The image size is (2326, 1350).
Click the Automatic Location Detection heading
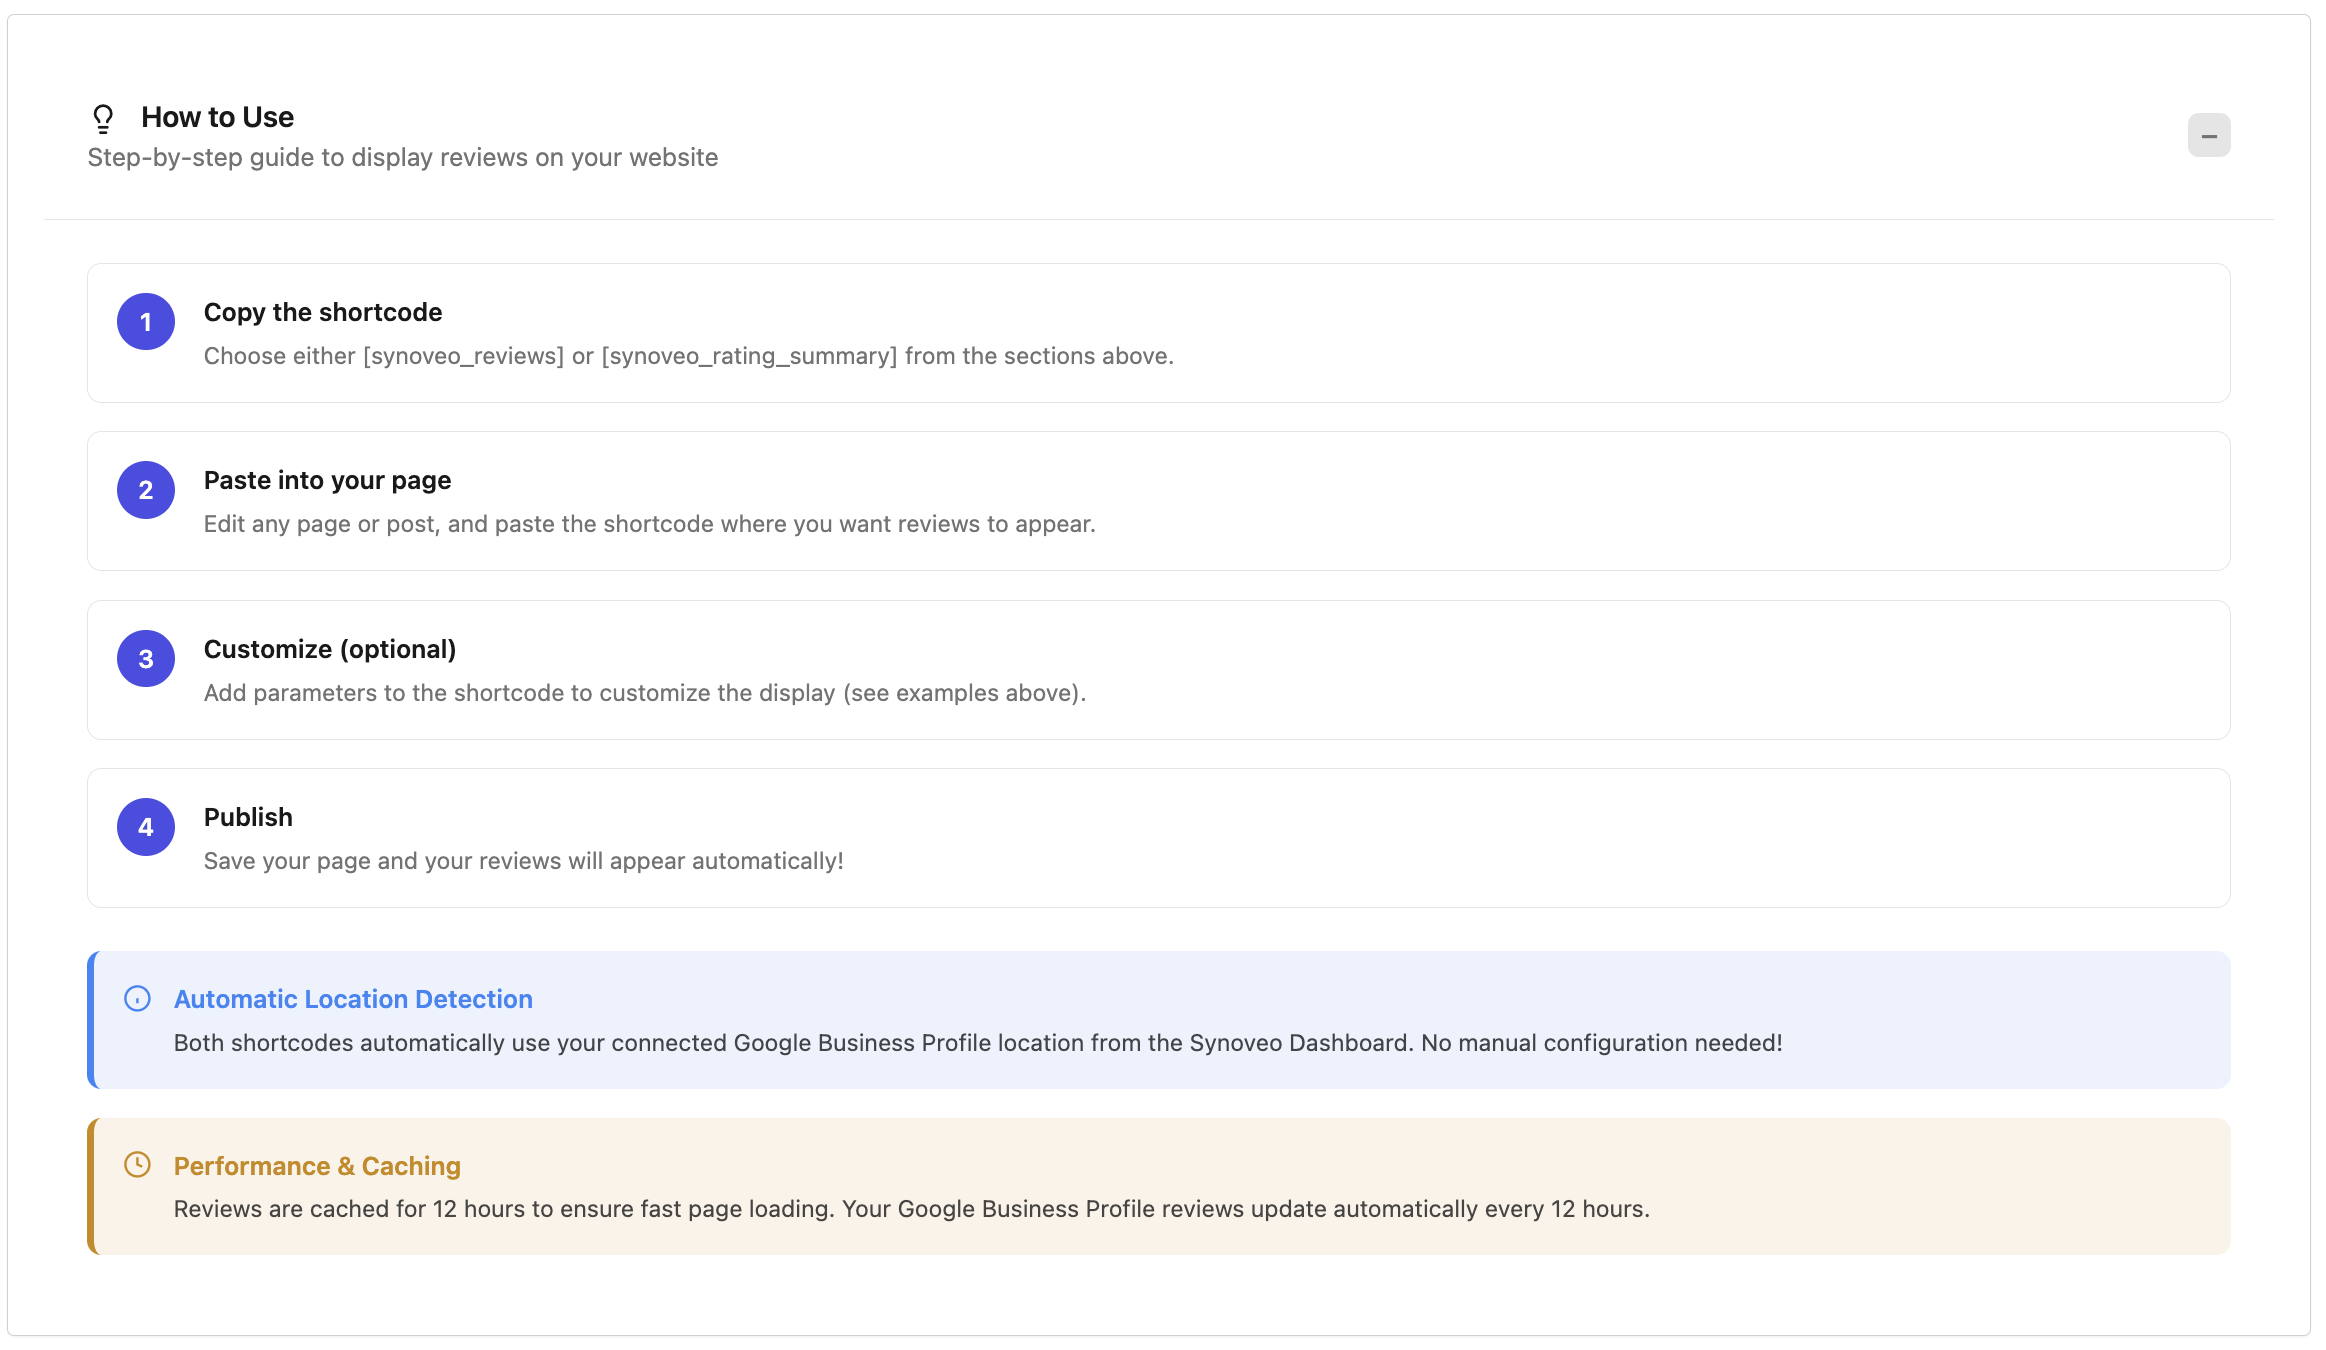(x=353, y=999)
